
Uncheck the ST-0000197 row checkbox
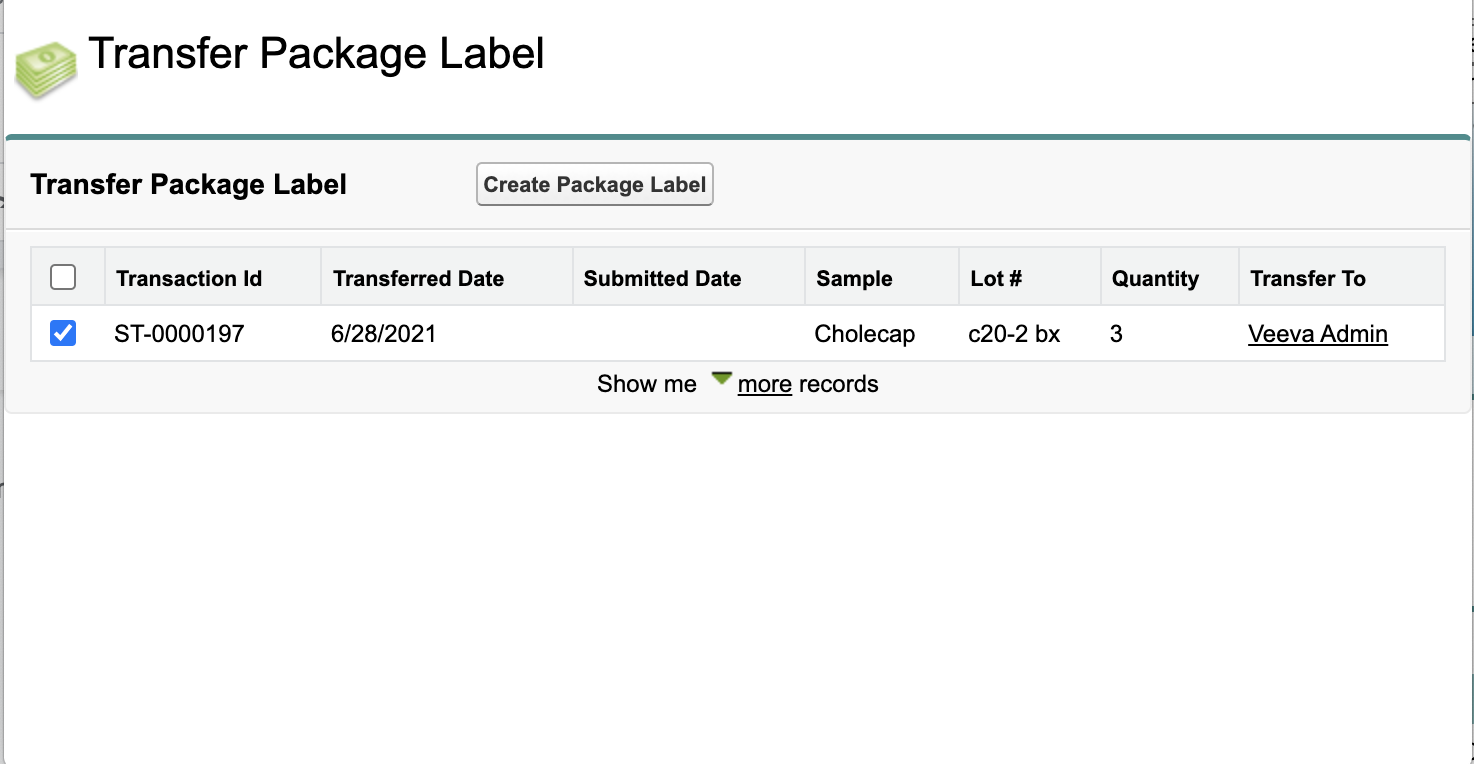click(x=63, y=333)
